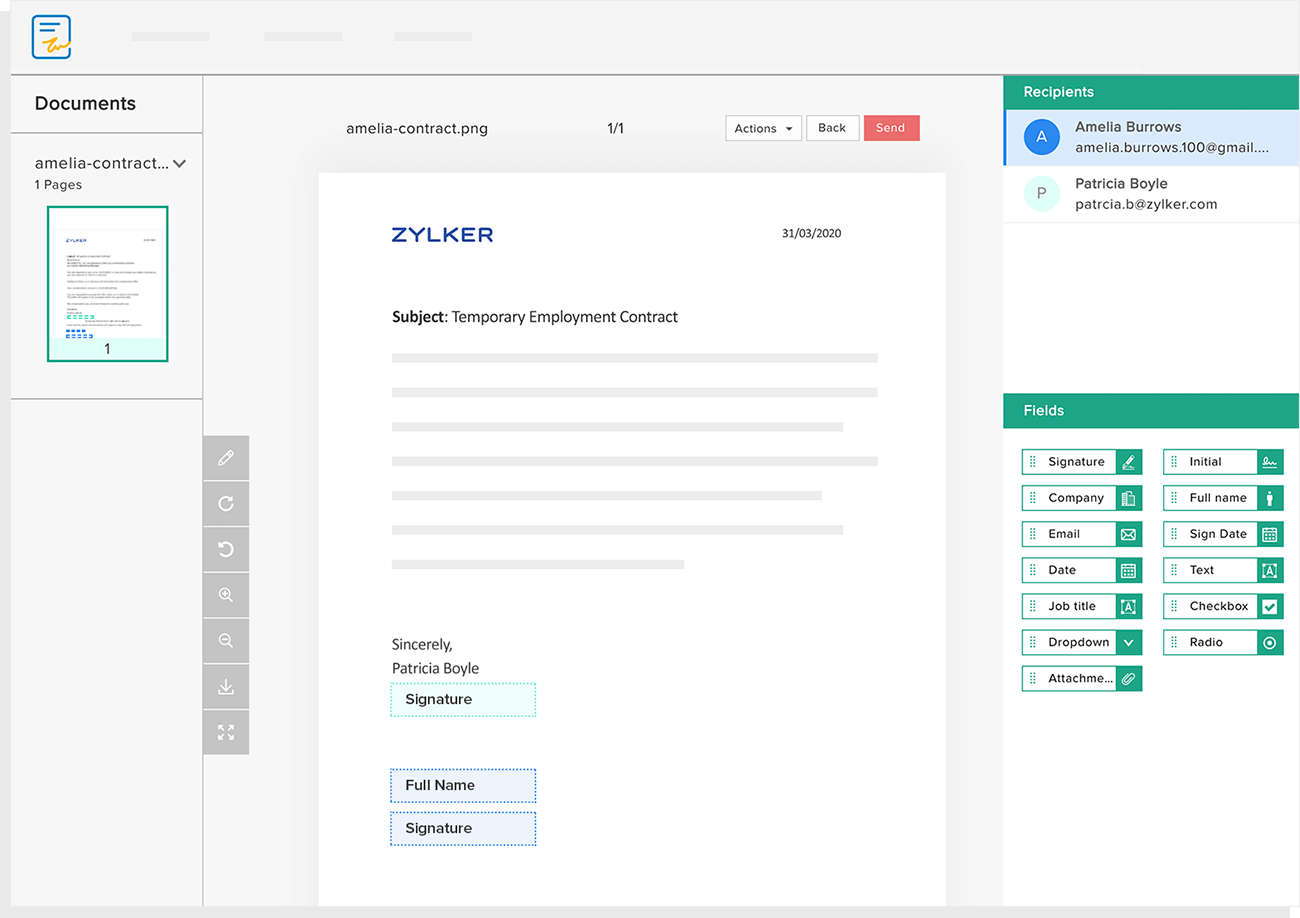Click the Date field calendar icon

click(1129, 570)
